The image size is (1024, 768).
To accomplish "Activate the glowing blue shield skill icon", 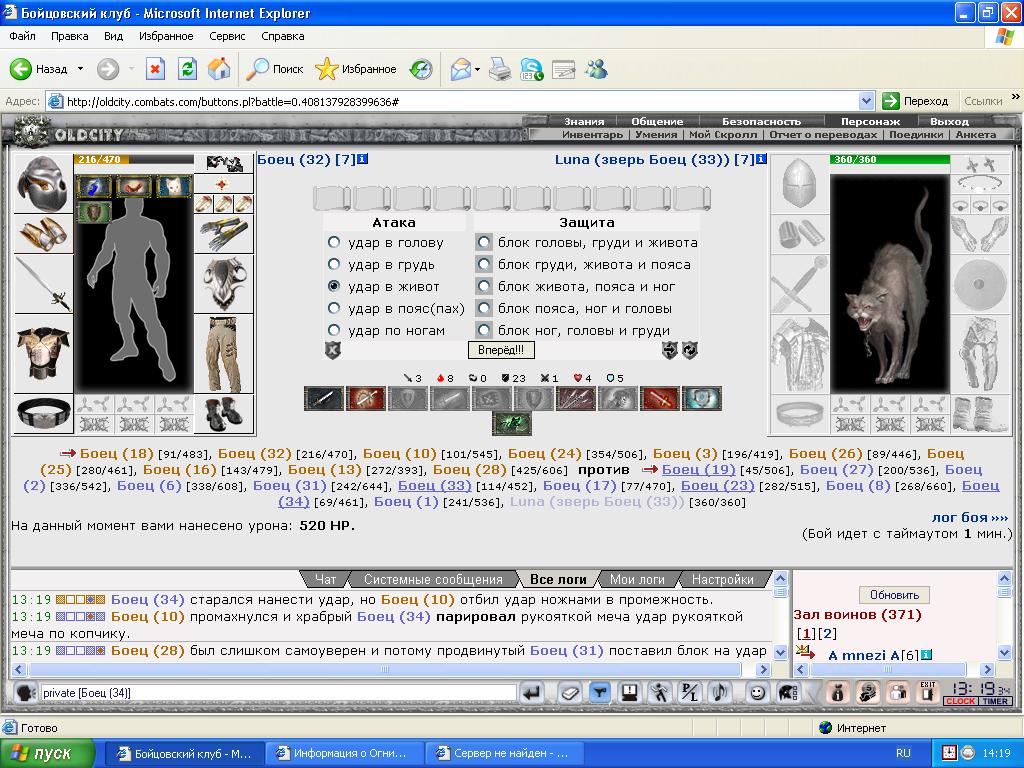I will (701, 398).
